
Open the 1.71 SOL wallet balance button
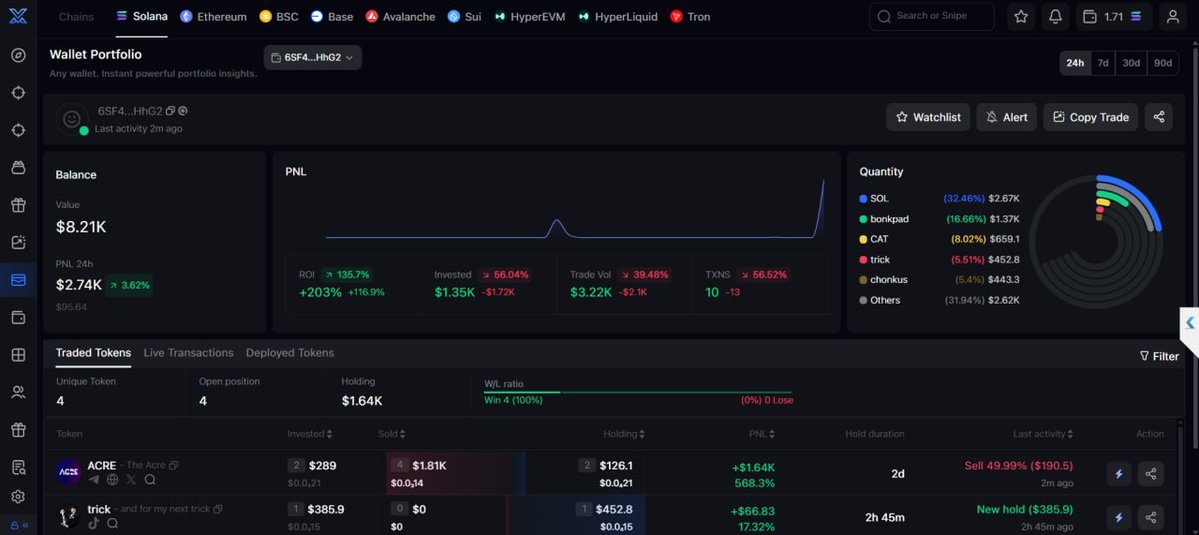click(x=1113, y=16)
